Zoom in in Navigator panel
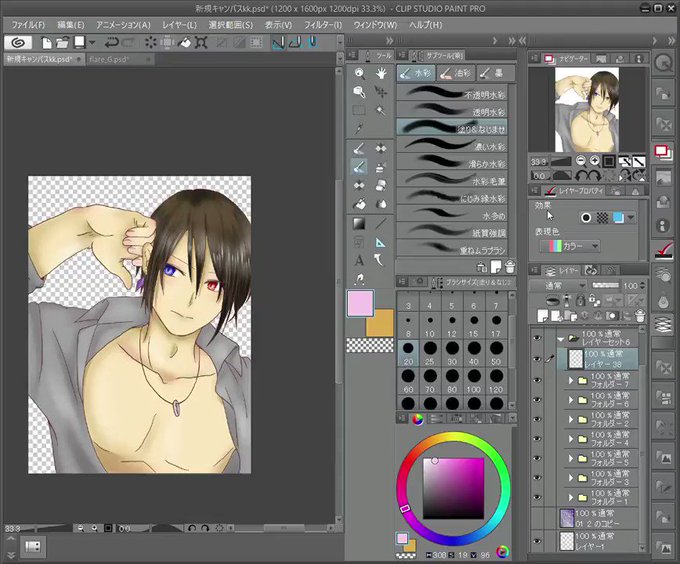 595,161
